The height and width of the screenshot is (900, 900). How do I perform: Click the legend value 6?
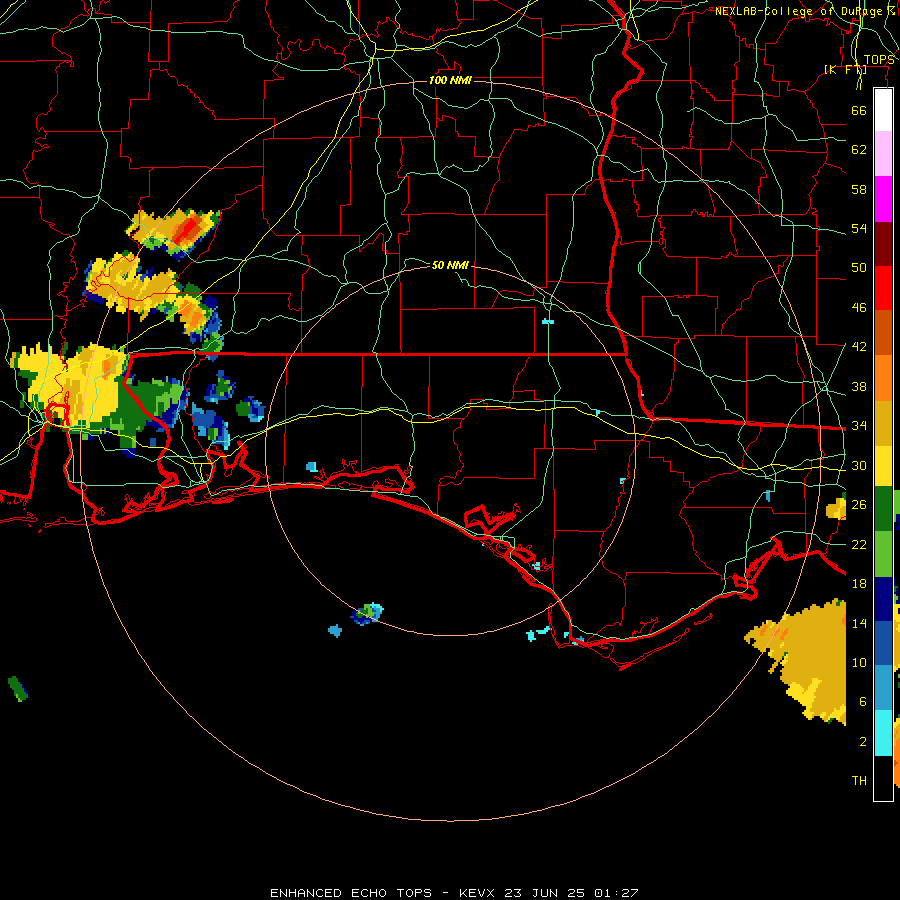pyautogui.click(x=862, y=702)
